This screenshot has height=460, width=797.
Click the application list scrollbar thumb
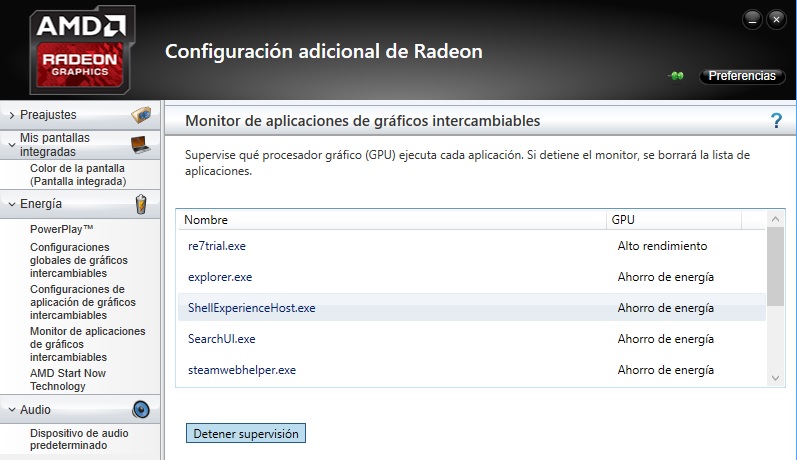coord(775,266)
